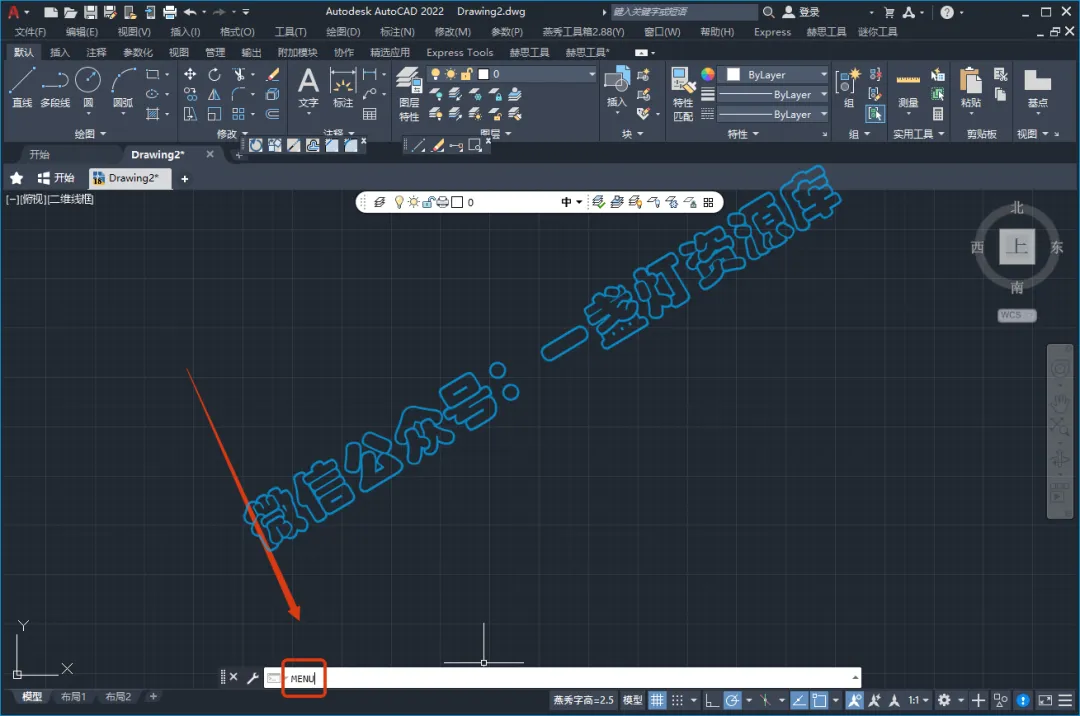Click the Scale tool icon
Viewport: 1080px width, 716px height.
click(x=214, y=114)
